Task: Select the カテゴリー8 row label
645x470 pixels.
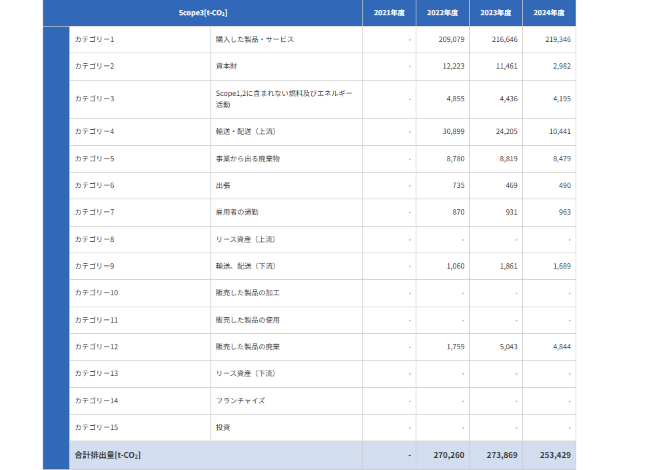Action: pyautogui.click(x=95, y=239)
